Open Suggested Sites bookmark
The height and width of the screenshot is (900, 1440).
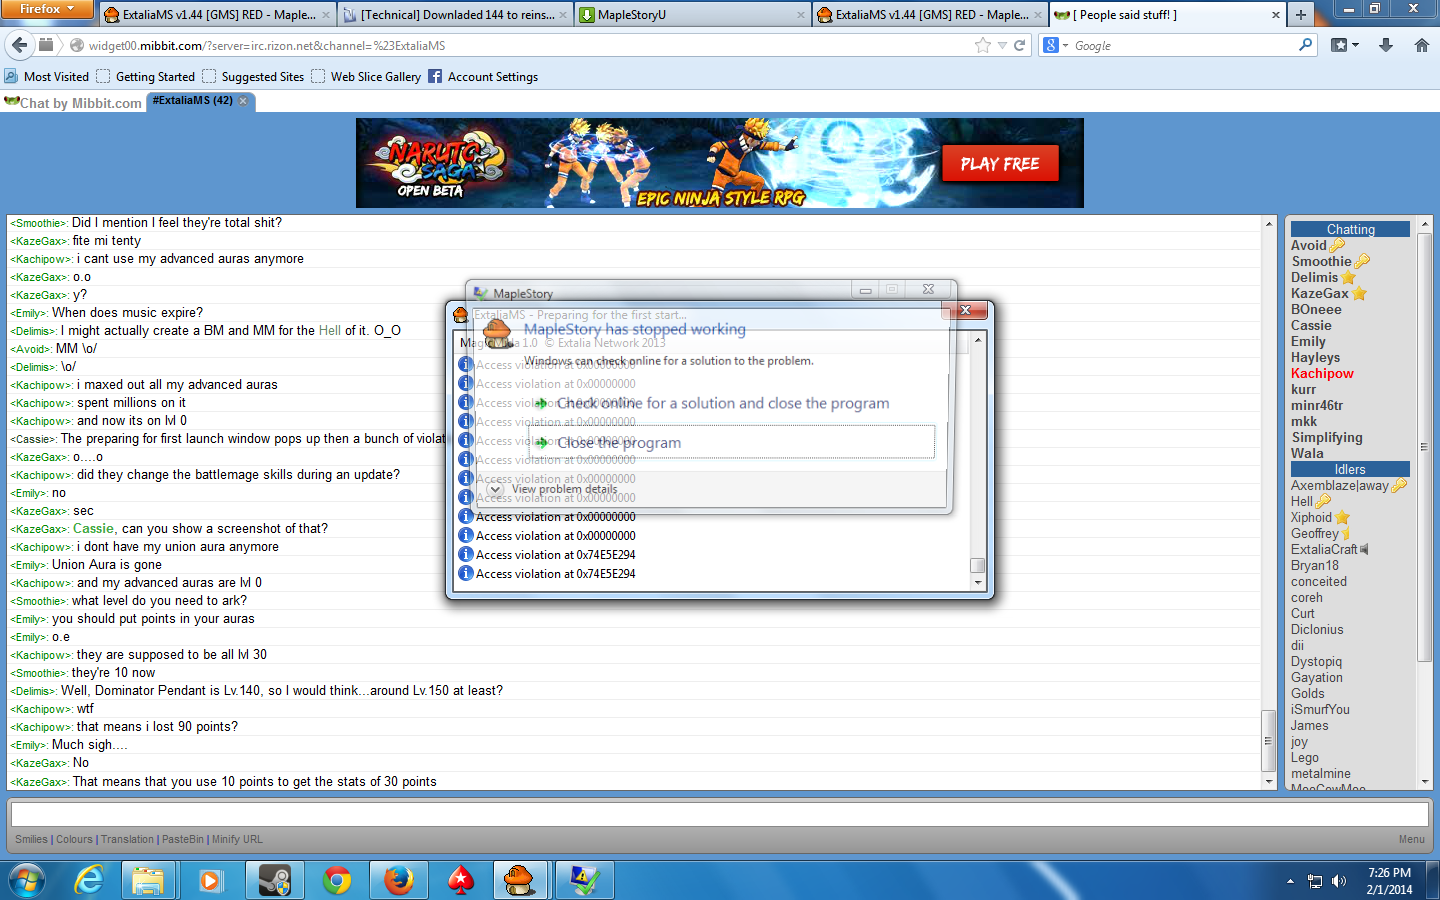tap(253, 77)
